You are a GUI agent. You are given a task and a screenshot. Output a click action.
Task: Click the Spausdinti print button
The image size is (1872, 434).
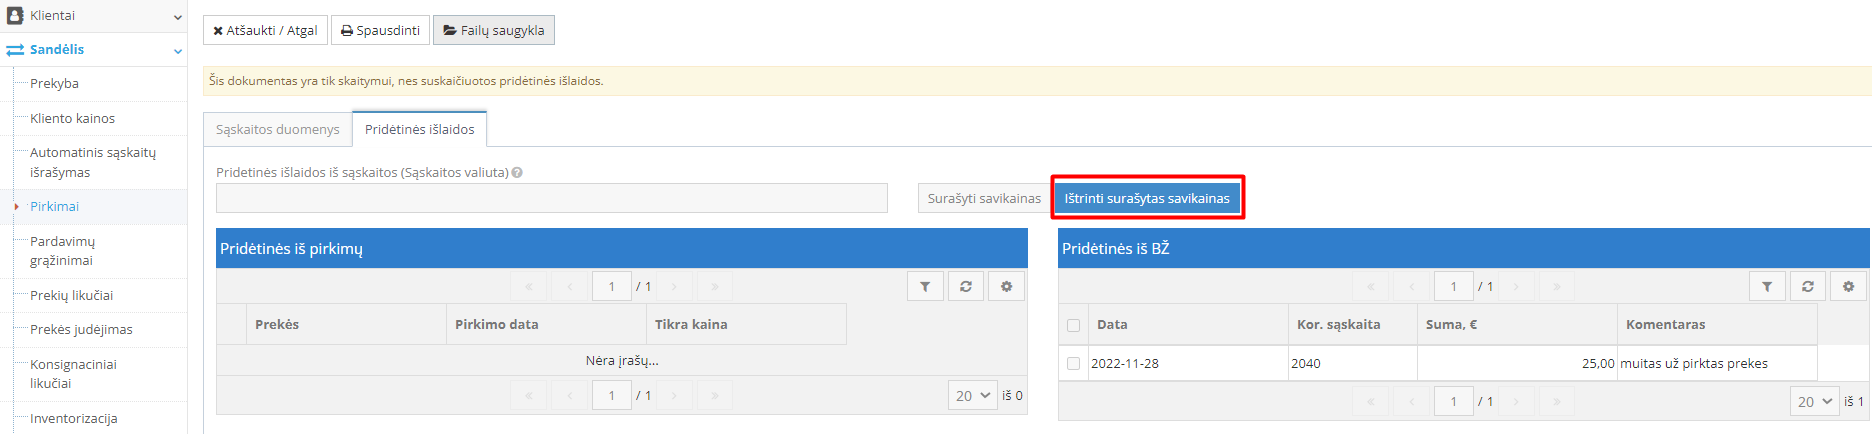tap(380, 30)
